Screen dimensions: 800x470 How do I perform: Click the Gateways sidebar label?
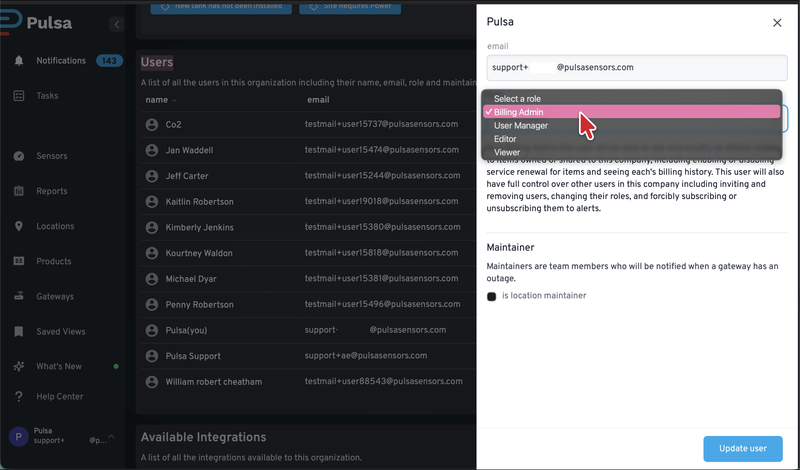[x=55, y=296]
